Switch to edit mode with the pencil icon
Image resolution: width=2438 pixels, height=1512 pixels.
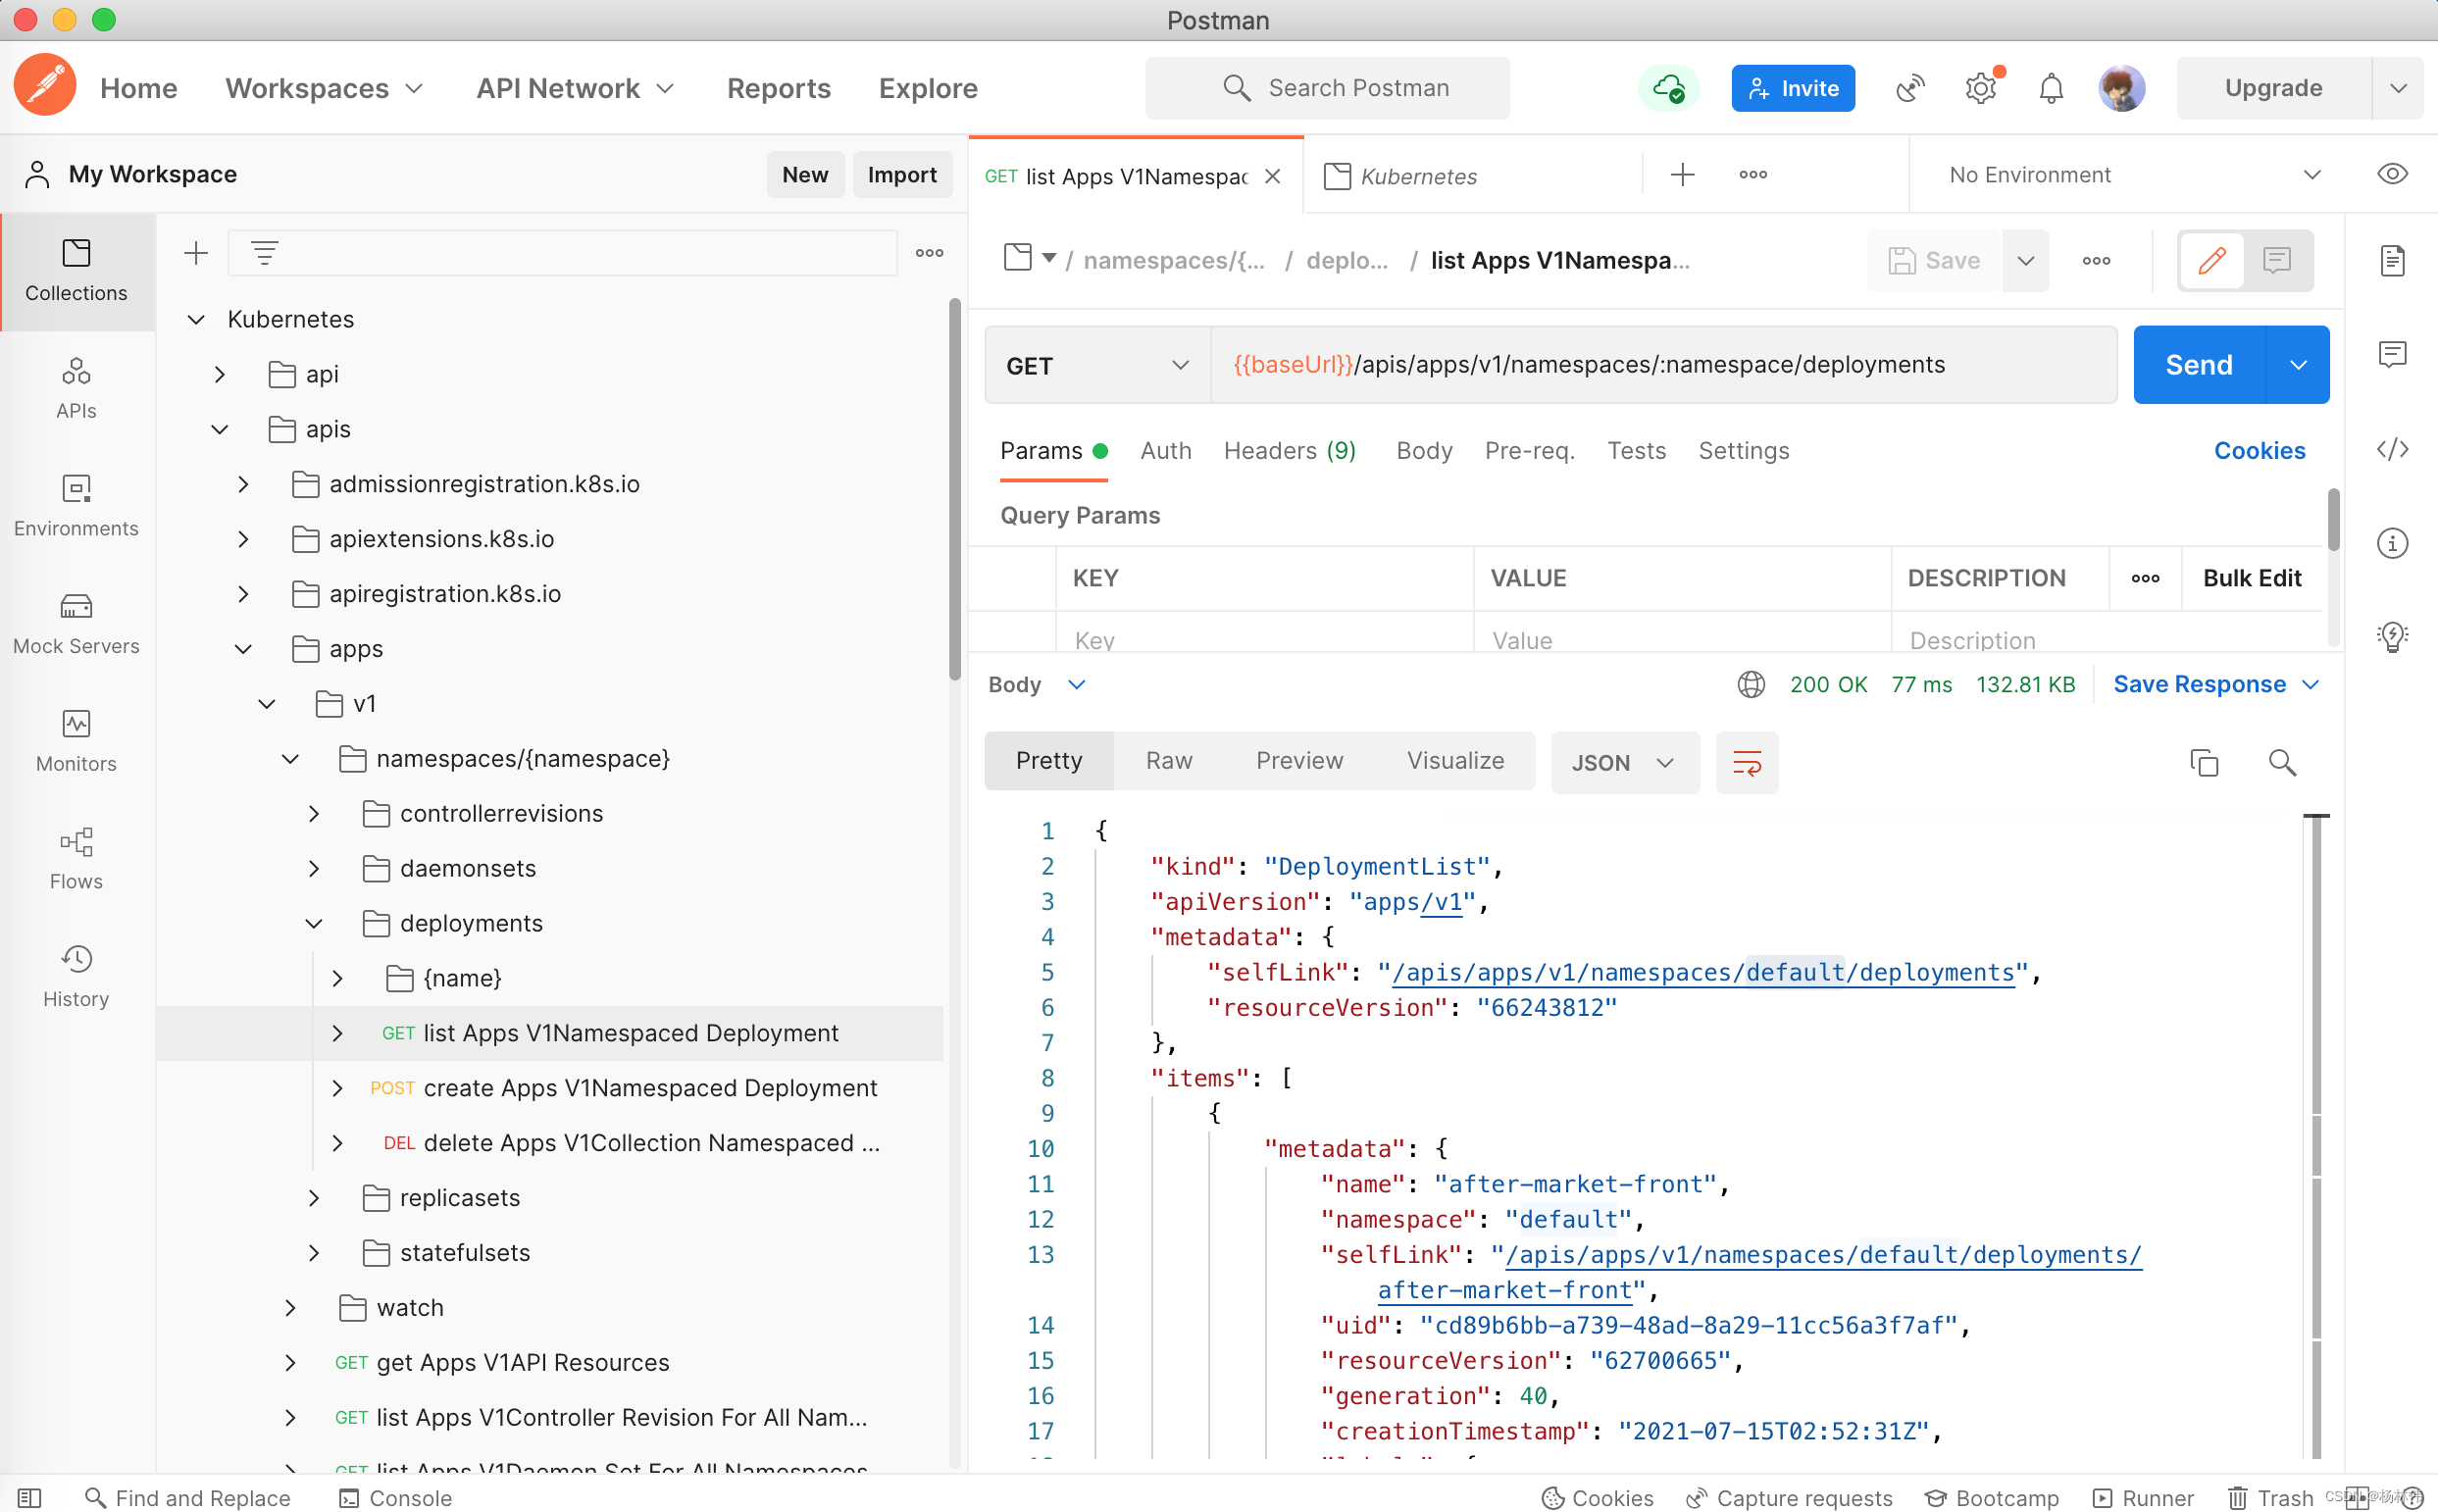pyautogui.click(x=2211, y=260)
